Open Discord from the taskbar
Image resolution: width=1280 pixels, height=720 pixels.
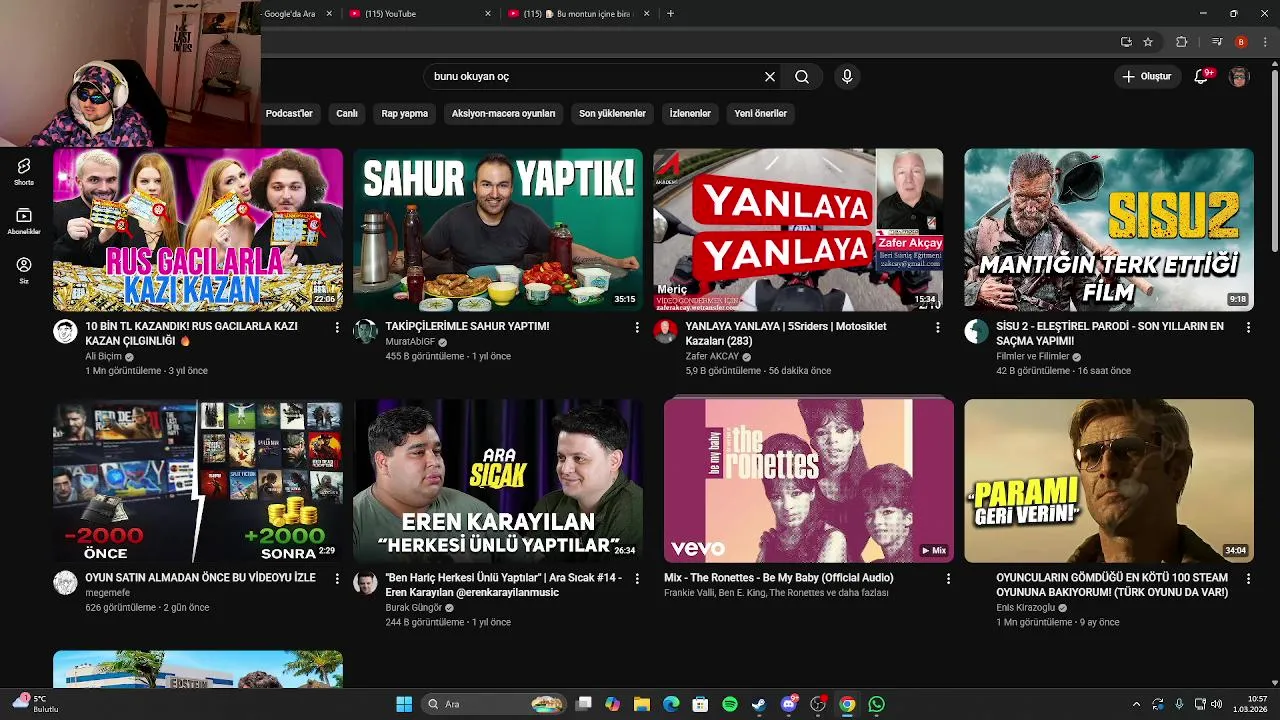tap(789, 704)
